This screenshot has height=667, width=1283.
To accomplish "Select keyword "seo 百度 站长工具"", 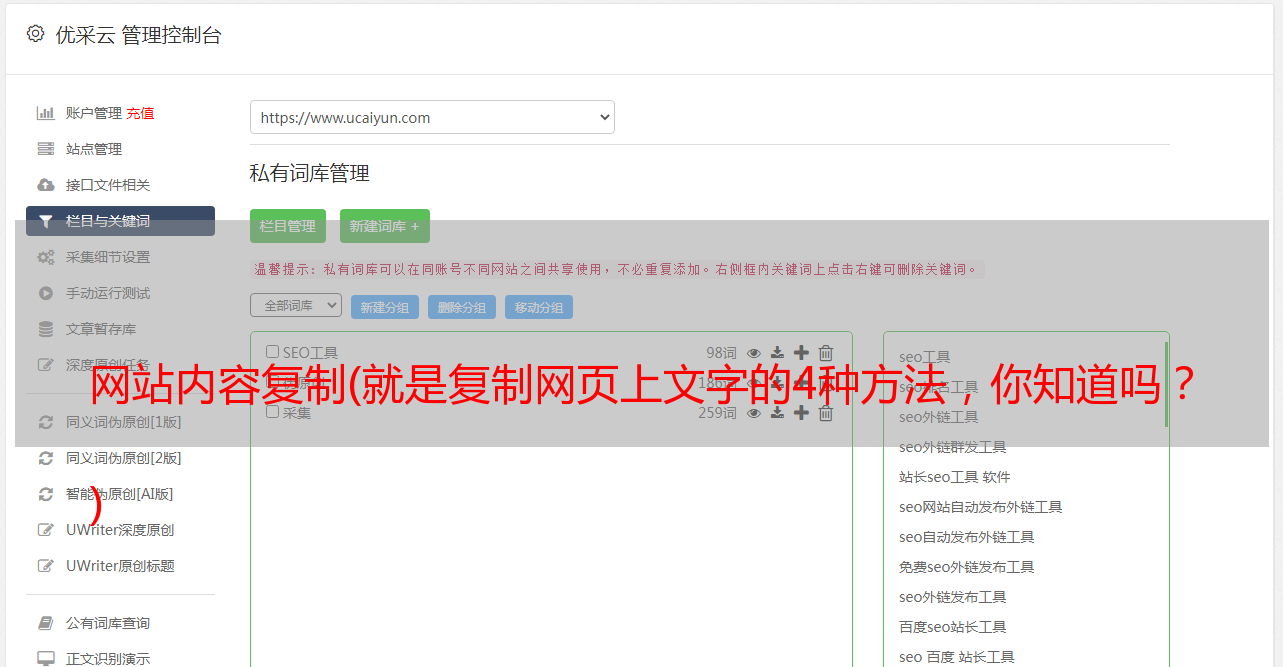I will (957, 657).
